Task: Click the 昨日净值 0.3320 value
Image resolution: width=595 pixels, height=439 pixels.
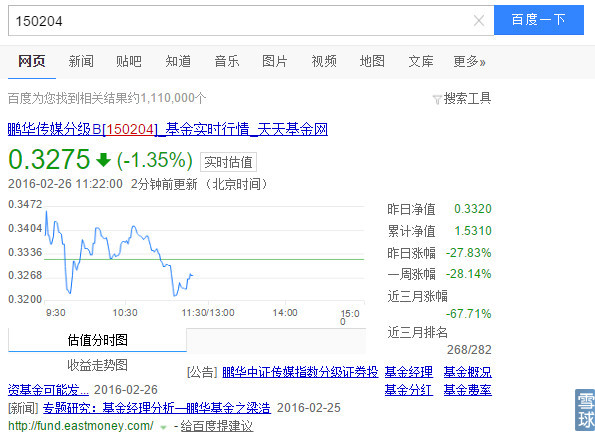Action: [x=473, y=209]
